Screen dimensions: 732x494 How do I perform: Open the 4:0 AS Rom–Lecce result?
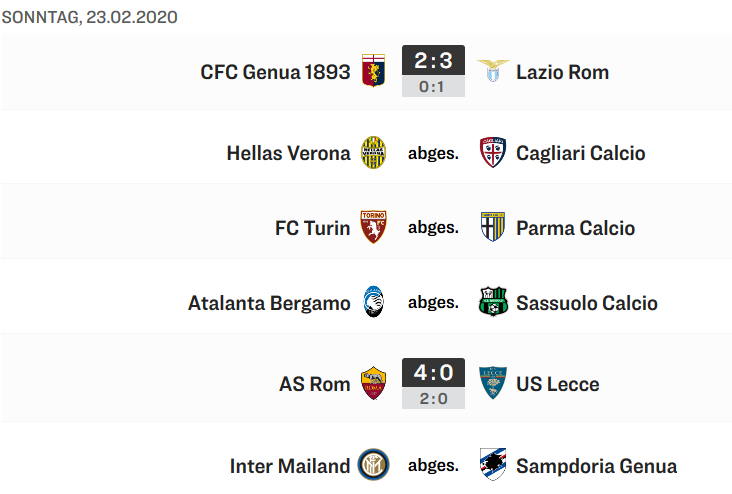point(433,373)
